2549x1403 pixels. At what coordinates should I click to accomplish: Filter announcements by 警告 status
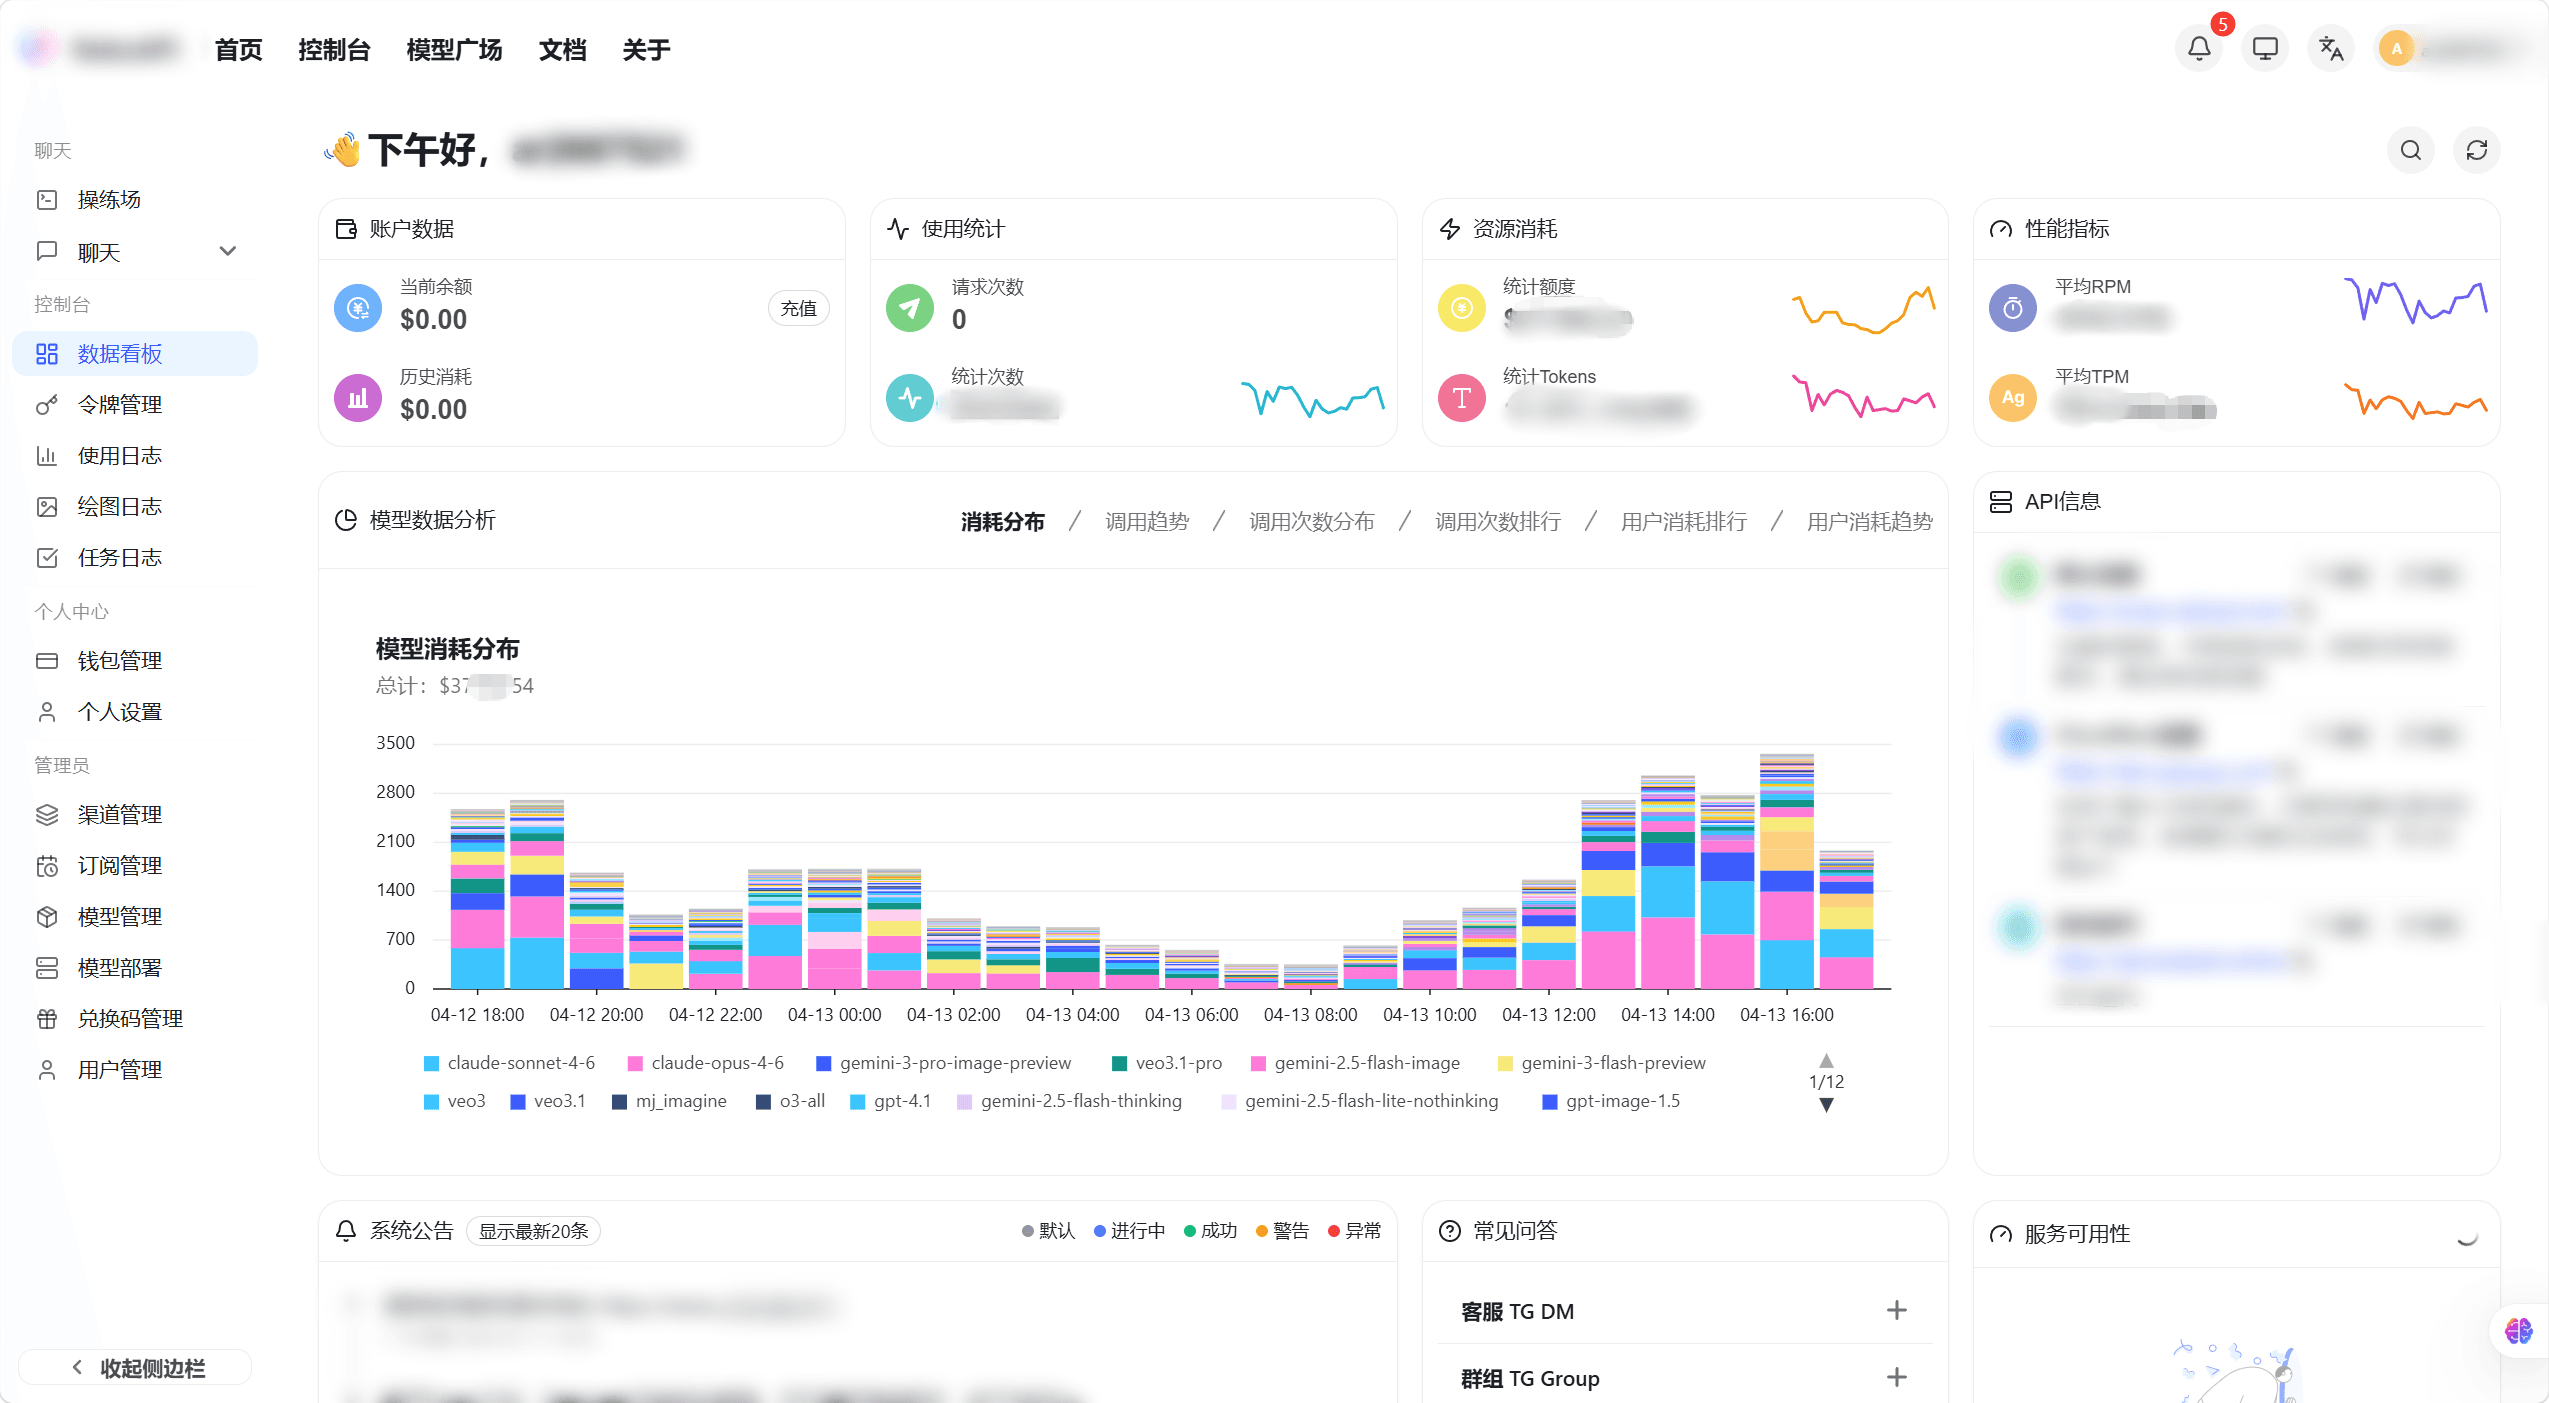coord(1290,1231)
